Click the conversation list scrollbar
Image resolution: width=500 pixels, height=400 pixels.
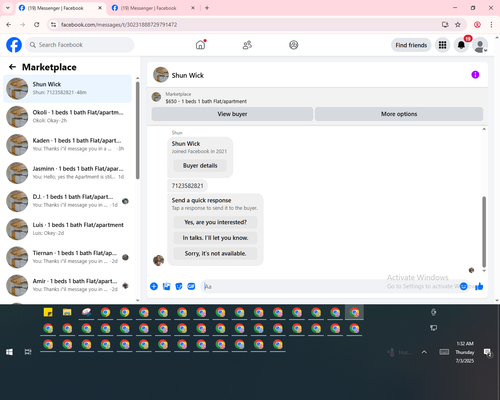coord(137,130)
